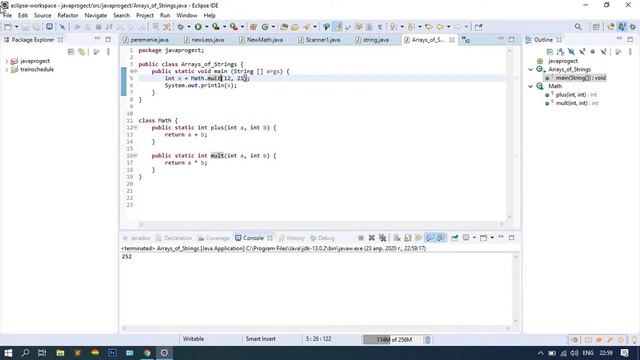Switch to History bottom tab
The height and width of the screenshot is (360, 640).
point(291,238)
